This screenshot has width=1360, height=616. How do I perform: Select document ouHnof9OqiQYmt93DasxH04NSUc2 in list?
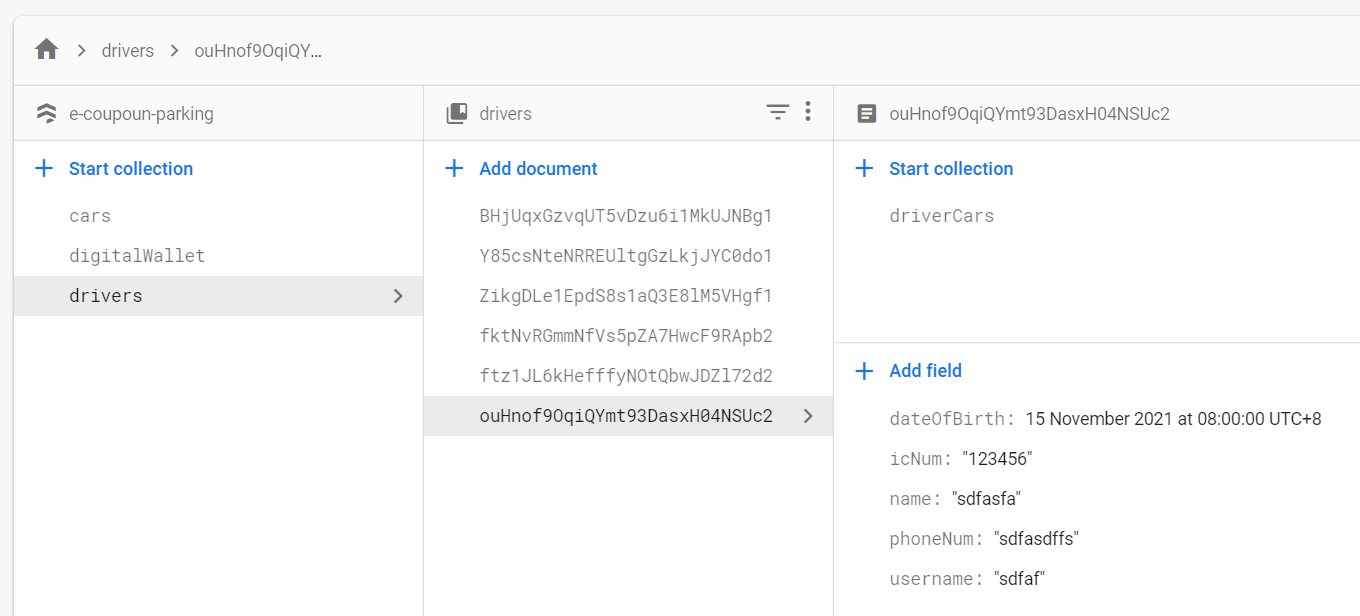pos(628,416)
